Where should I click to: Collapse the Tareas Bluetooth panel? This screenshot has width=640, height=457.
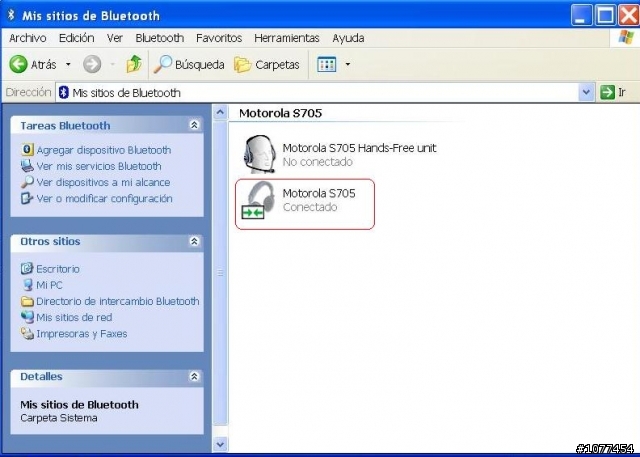[x=194, y=125]
